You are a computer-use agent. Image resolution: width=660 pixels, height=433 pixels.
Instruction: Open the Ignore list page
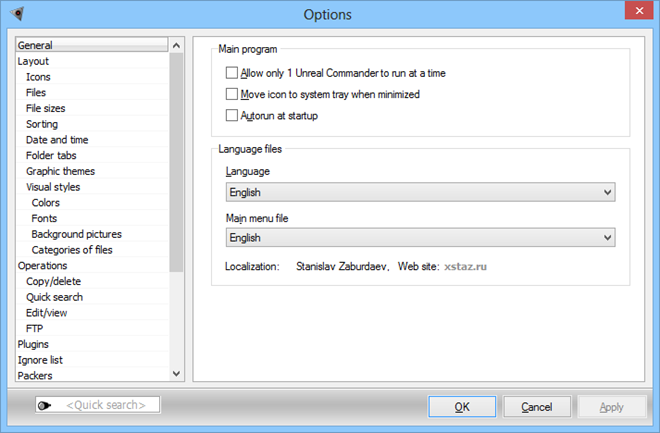point(92,360)
